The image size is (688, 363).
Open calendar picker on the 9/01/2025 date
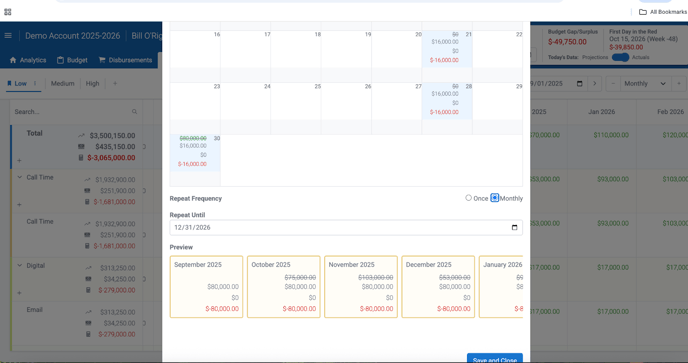579,83
